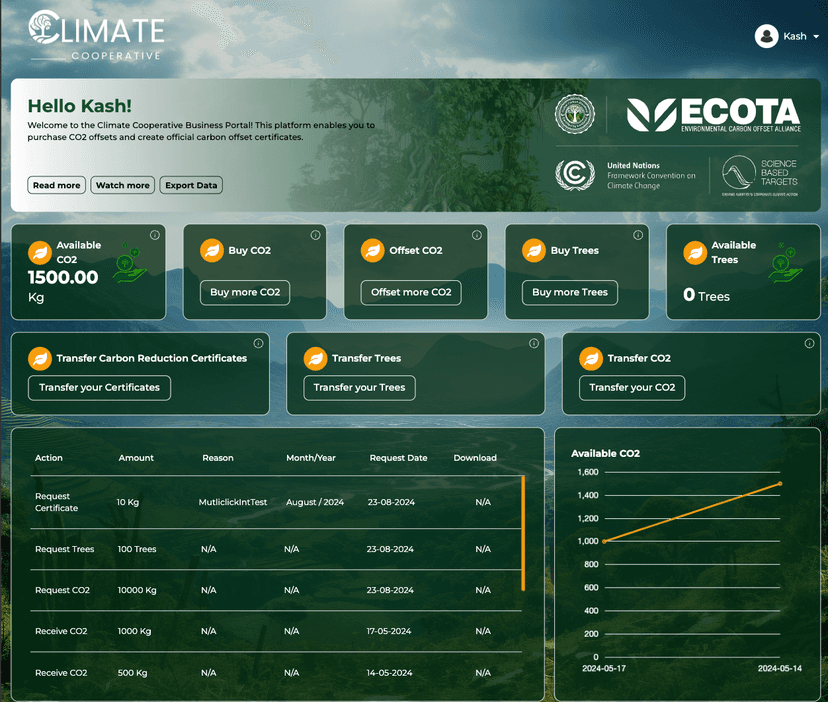Click the last data point on CO2 chart

780,484
